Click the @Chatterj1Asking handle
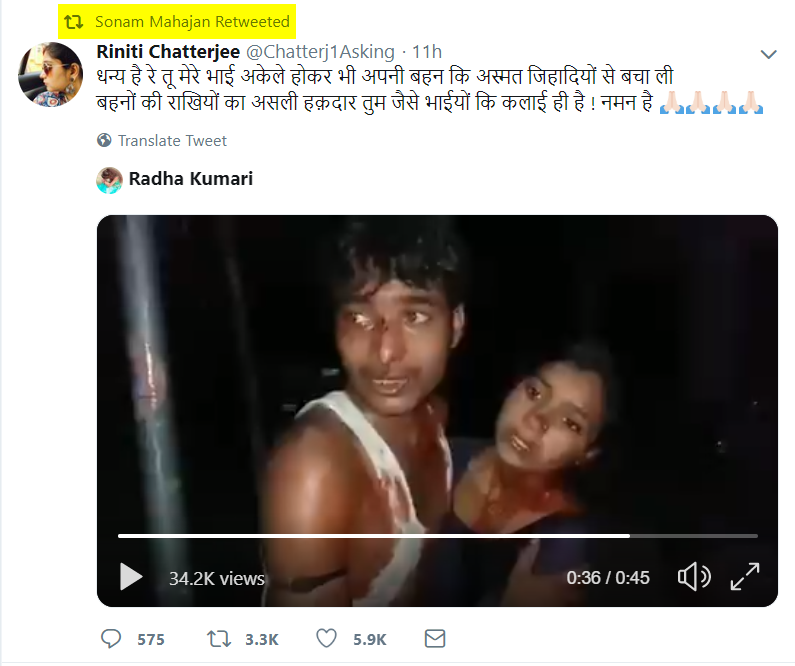This screenshot has height=666, width=795. click(x=320, y=52)
